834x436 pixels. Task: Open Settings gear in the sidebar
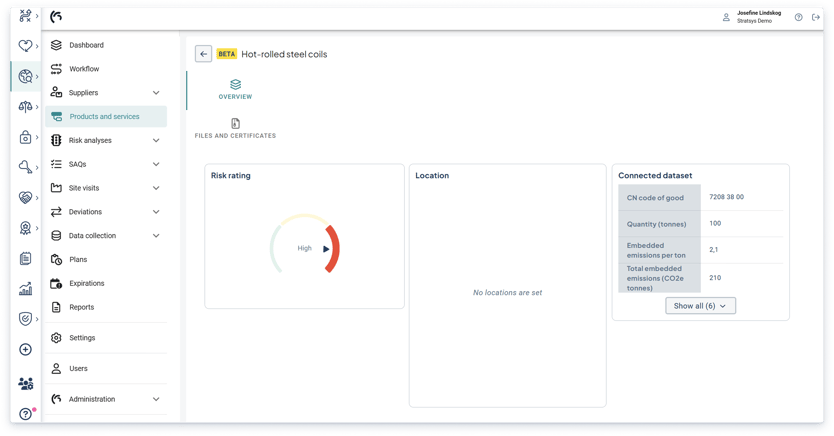click(56, 338)
